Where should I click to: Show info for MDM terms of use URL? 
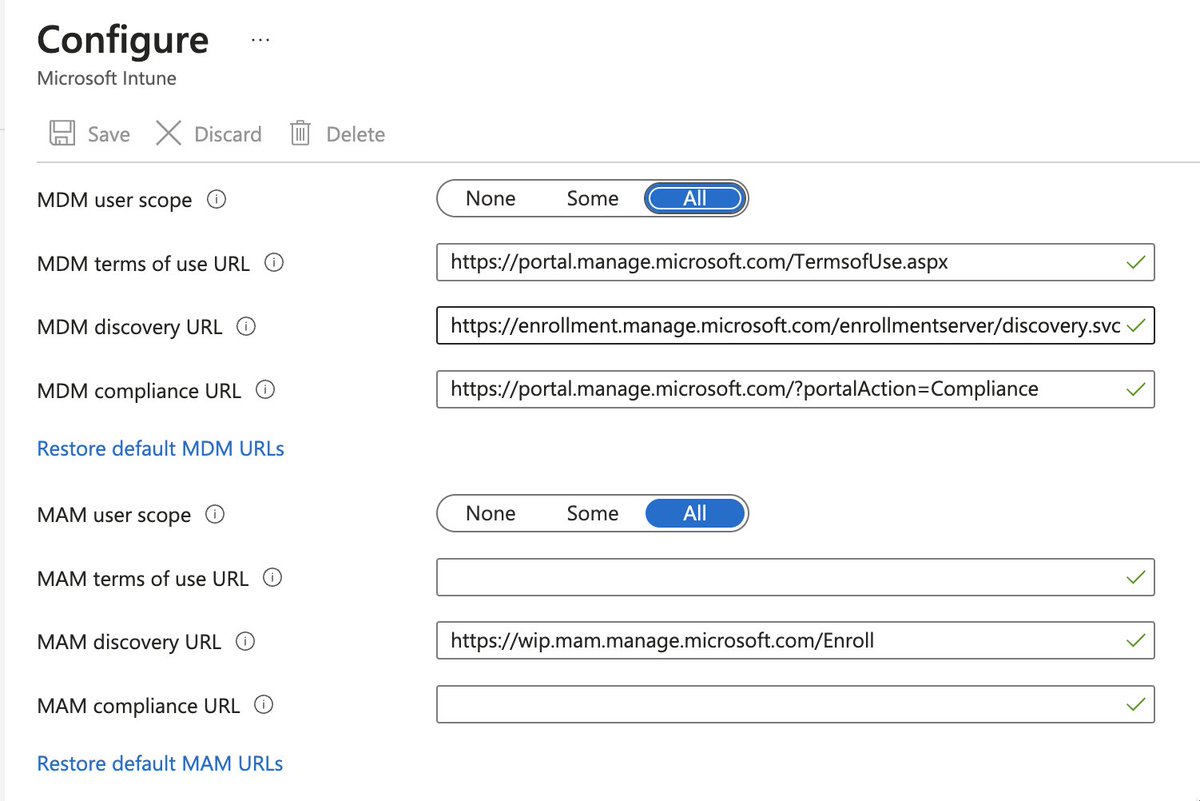(274, 264)
